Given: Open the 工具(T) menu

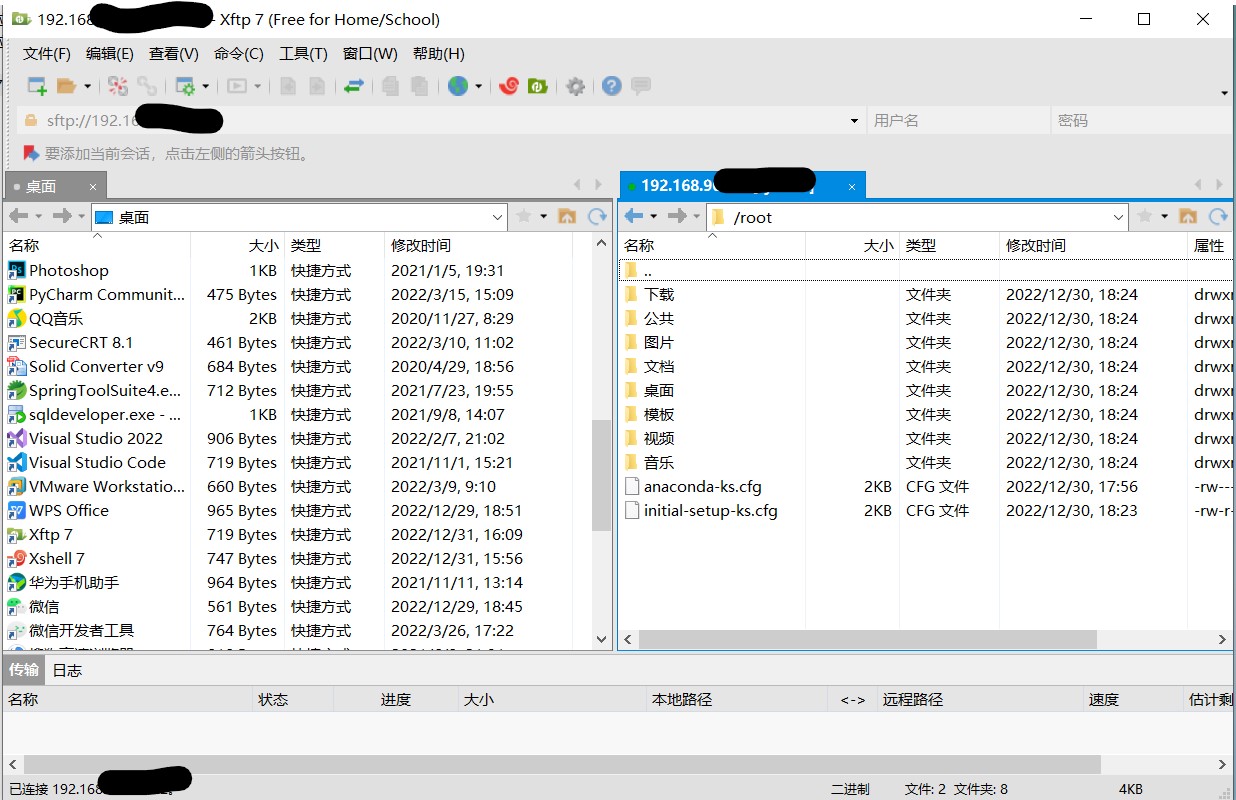Looking at the screenshot, I should [x=303, y=54].
